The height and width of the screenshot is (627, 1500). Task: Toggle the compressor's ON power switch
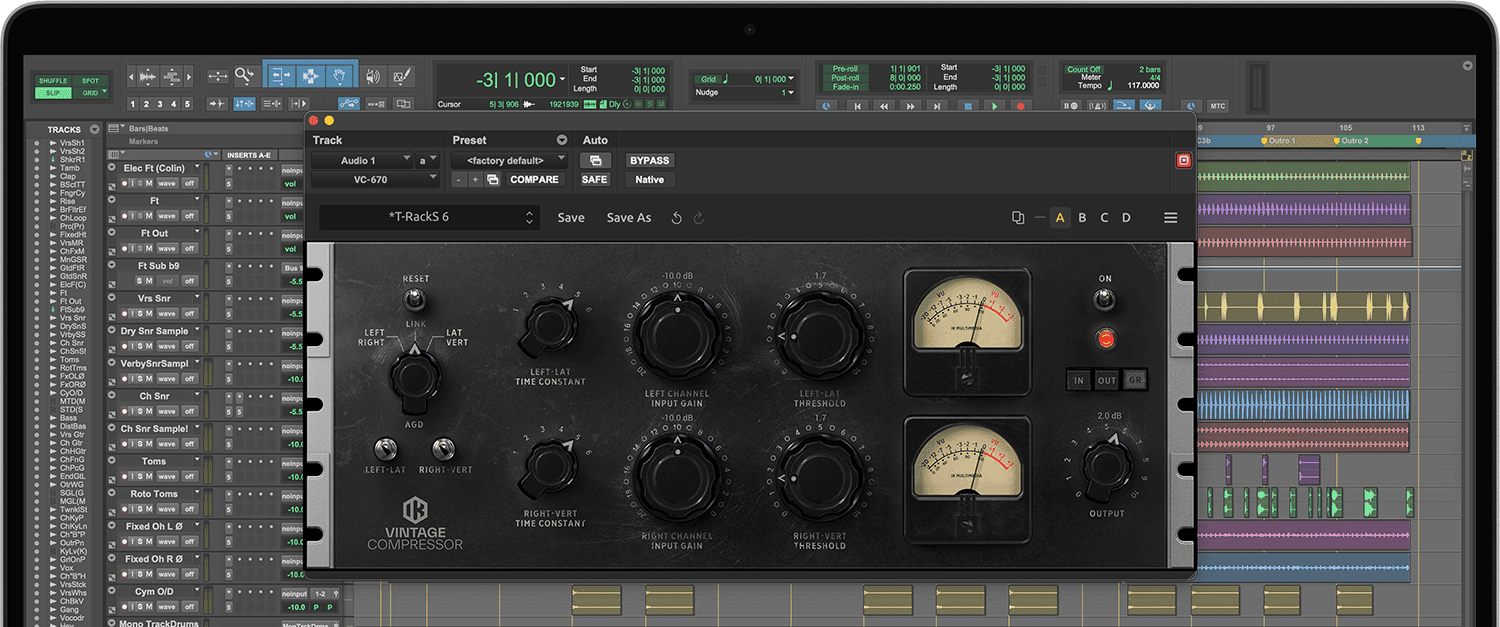(1103, 300)
